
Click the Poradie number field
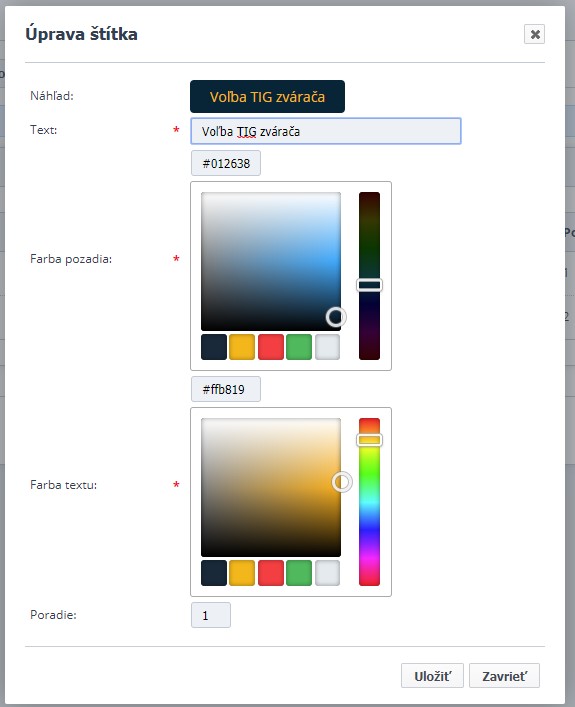[x=211, y=615]
